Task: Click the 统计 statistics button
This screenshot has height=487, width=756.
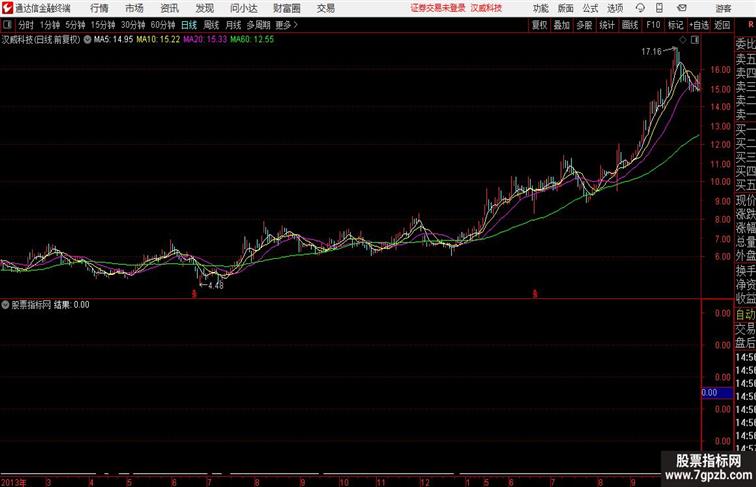Action: 607,25
